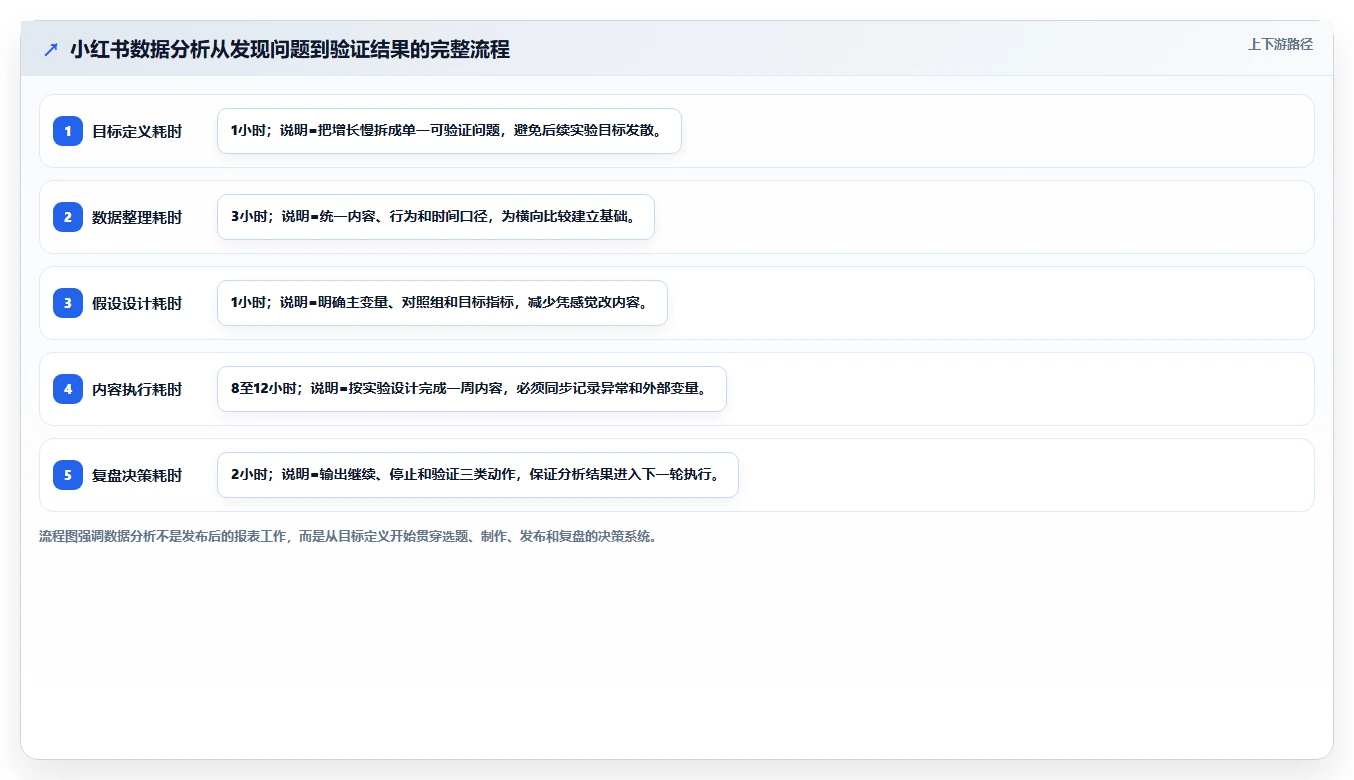Click the 上下游路径 label in the header
The width and height of the screenshot is (1354, 780).
pos(1280,44)
